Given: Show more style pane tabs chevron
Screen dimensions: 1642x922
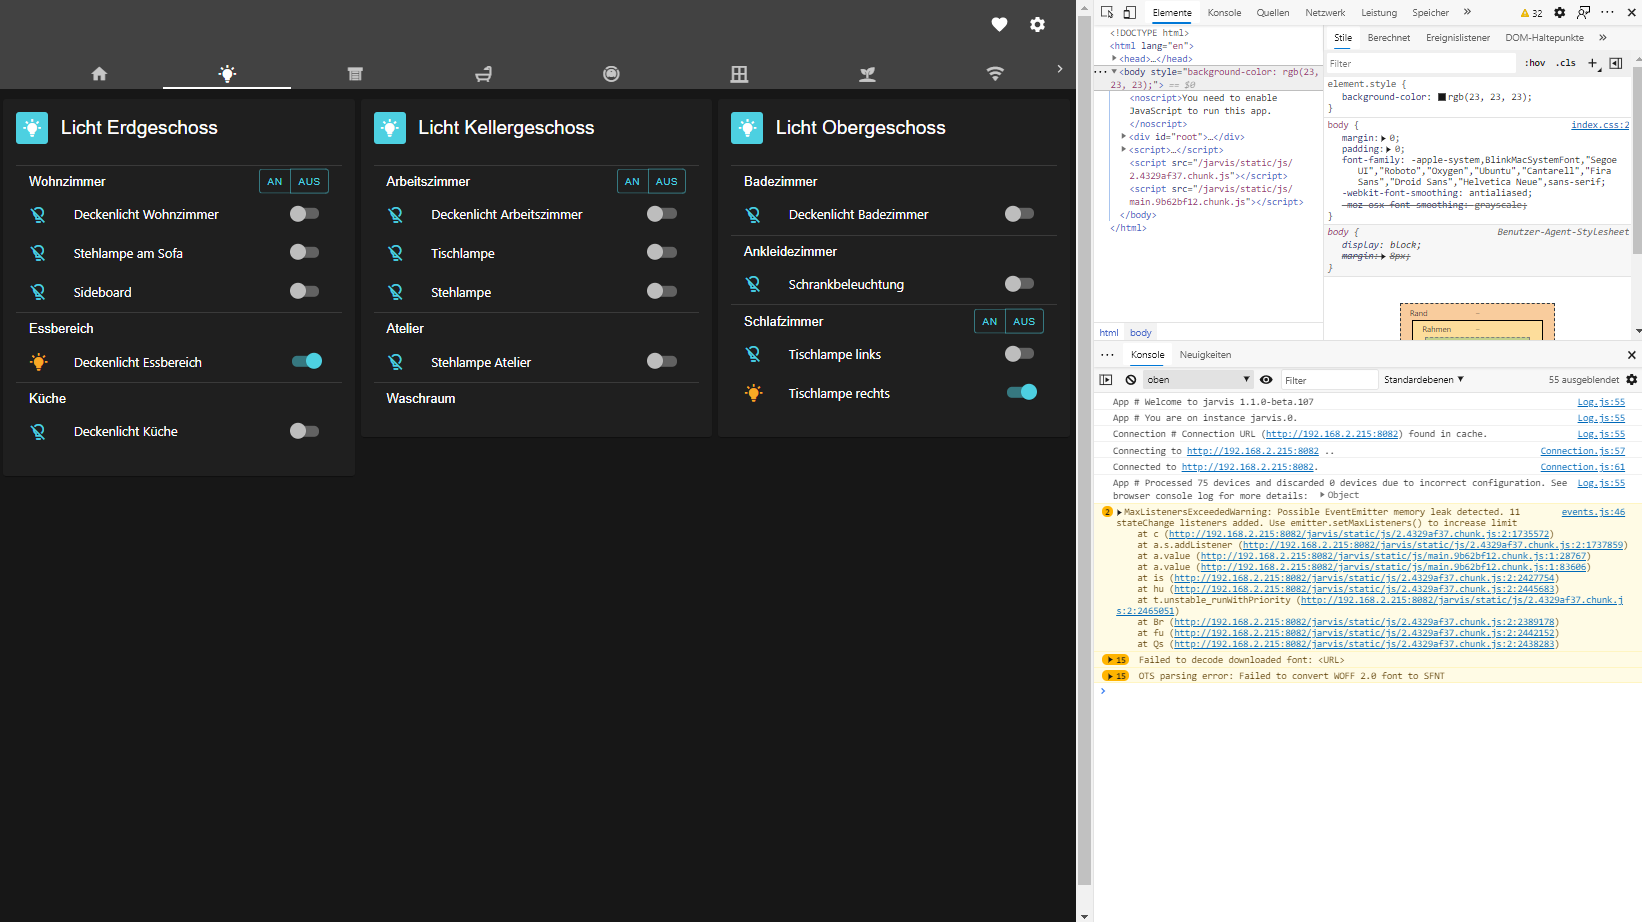Looking at the screenshot, I should click(1603, 38).
